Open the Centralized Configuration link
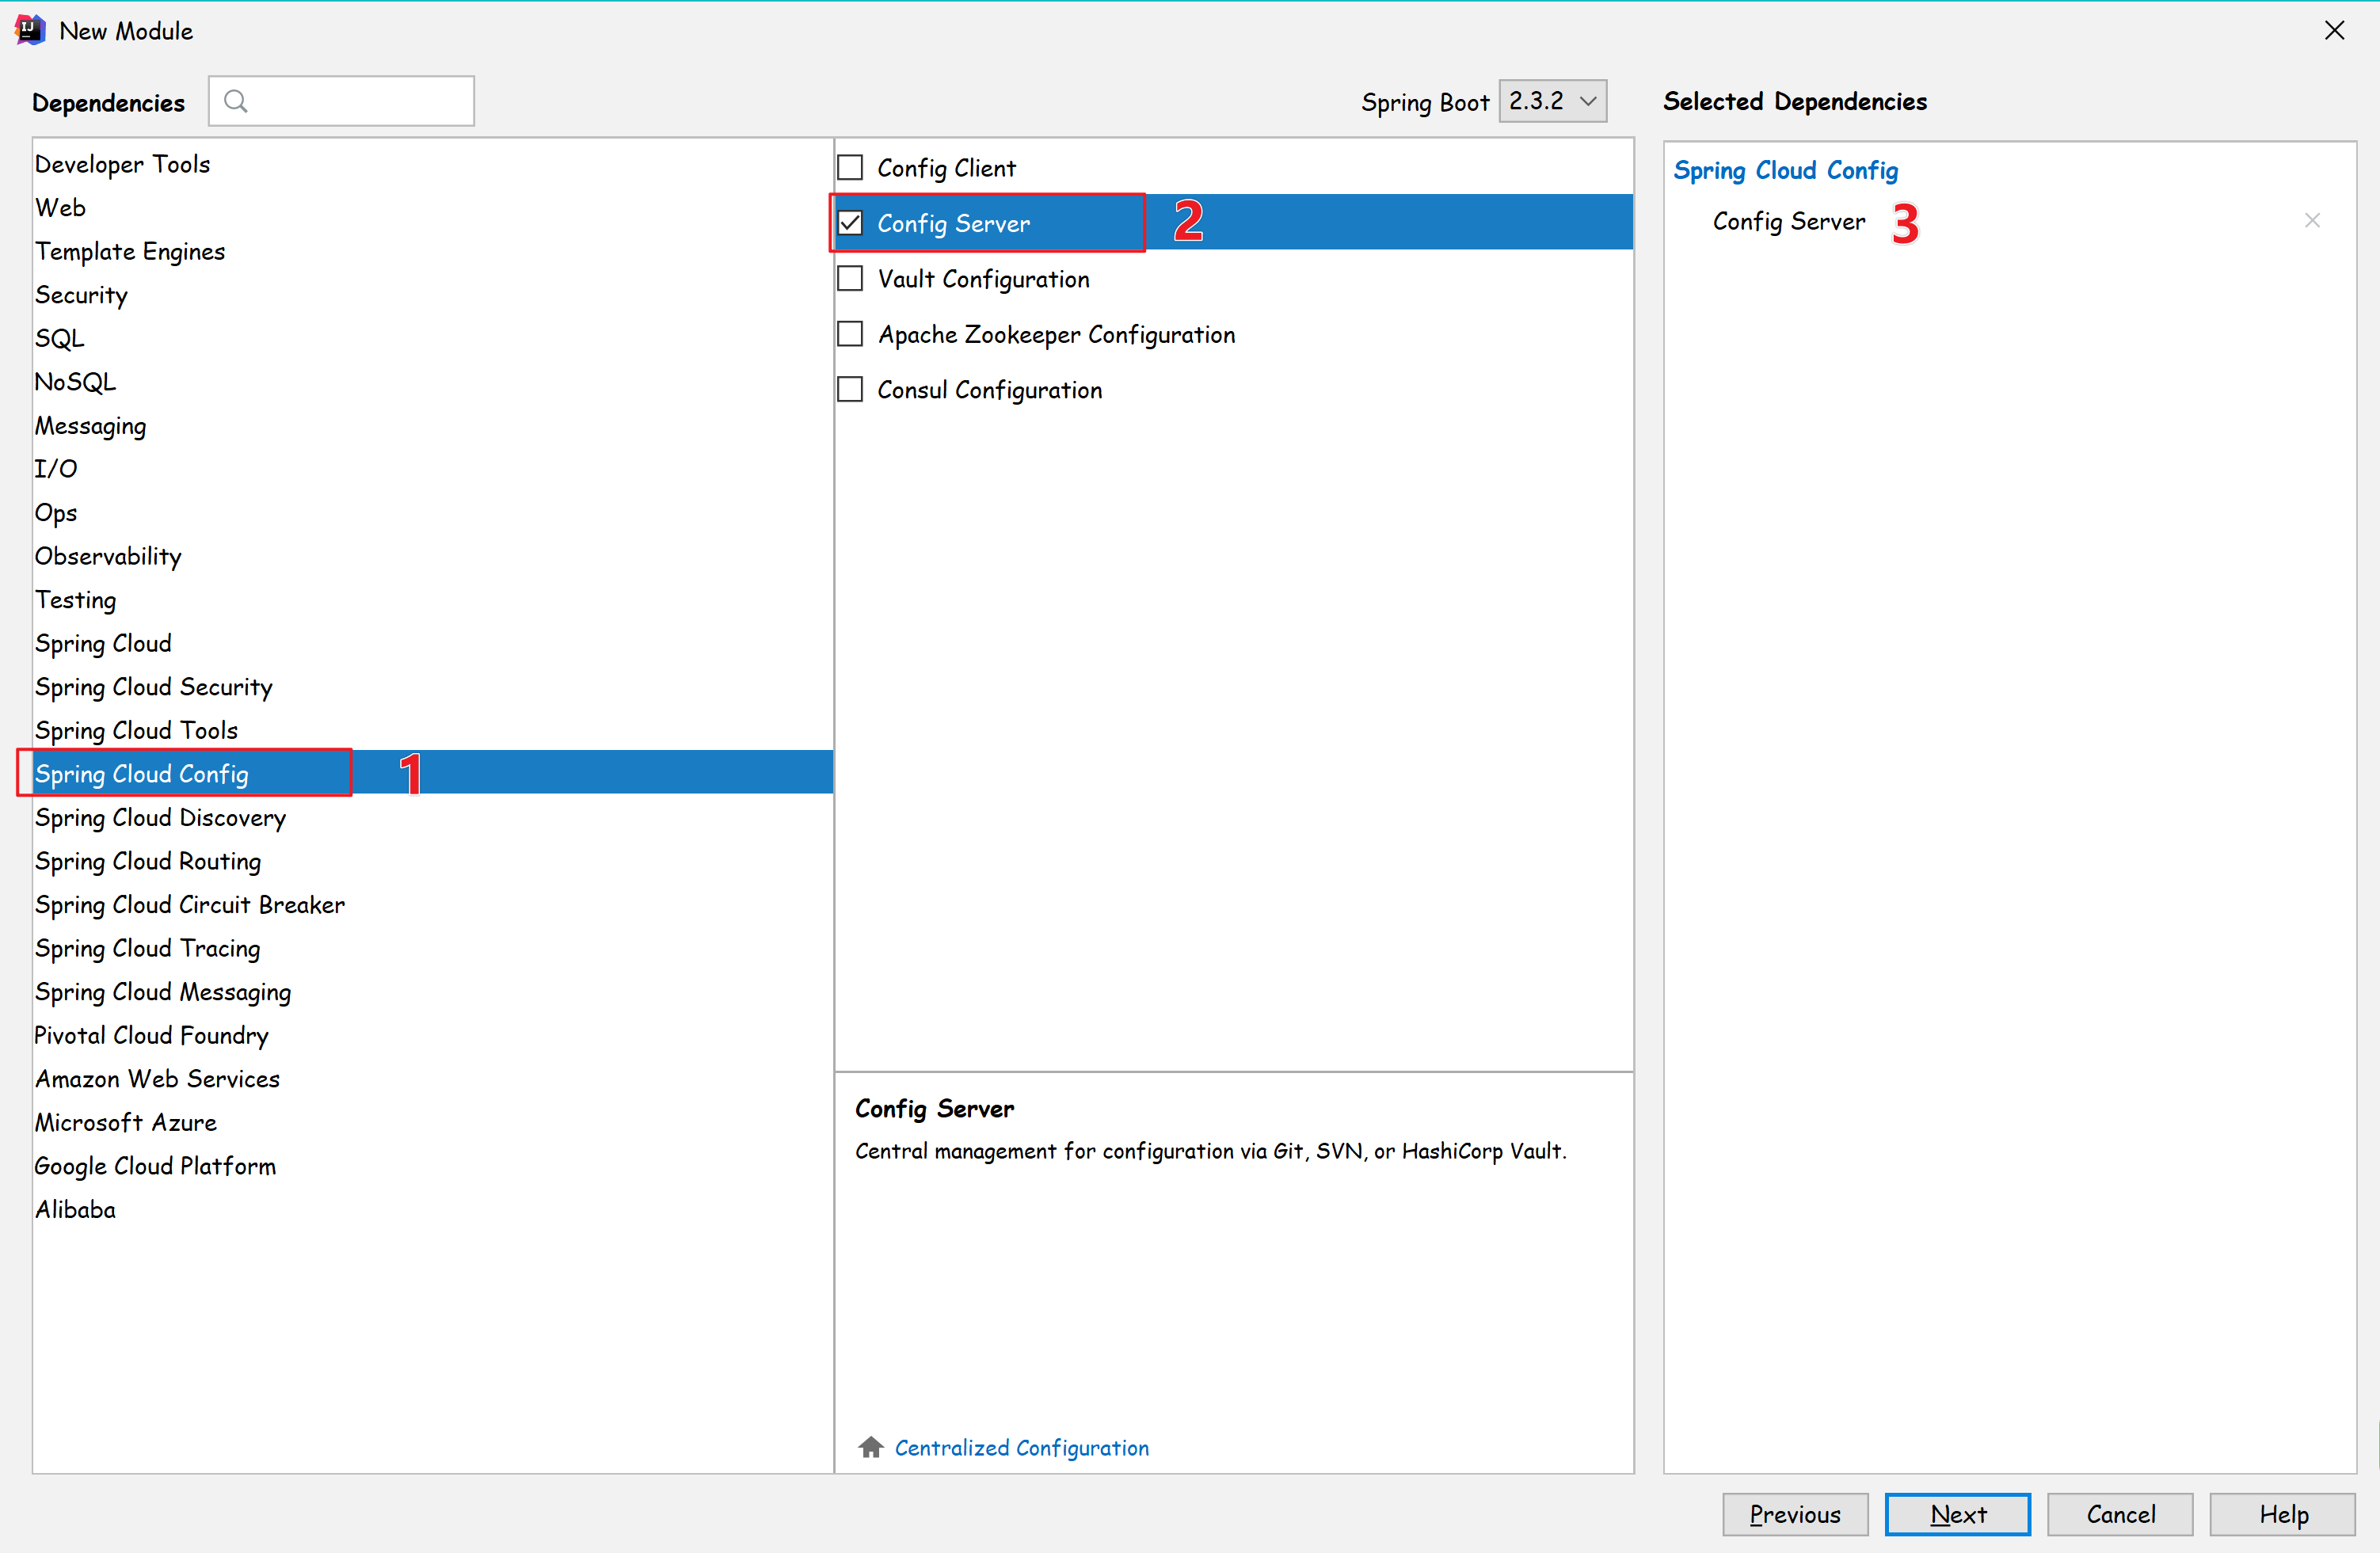Viewport: 2380px width, 1553px height. pyautogui.click(x=1021, y=1447)
